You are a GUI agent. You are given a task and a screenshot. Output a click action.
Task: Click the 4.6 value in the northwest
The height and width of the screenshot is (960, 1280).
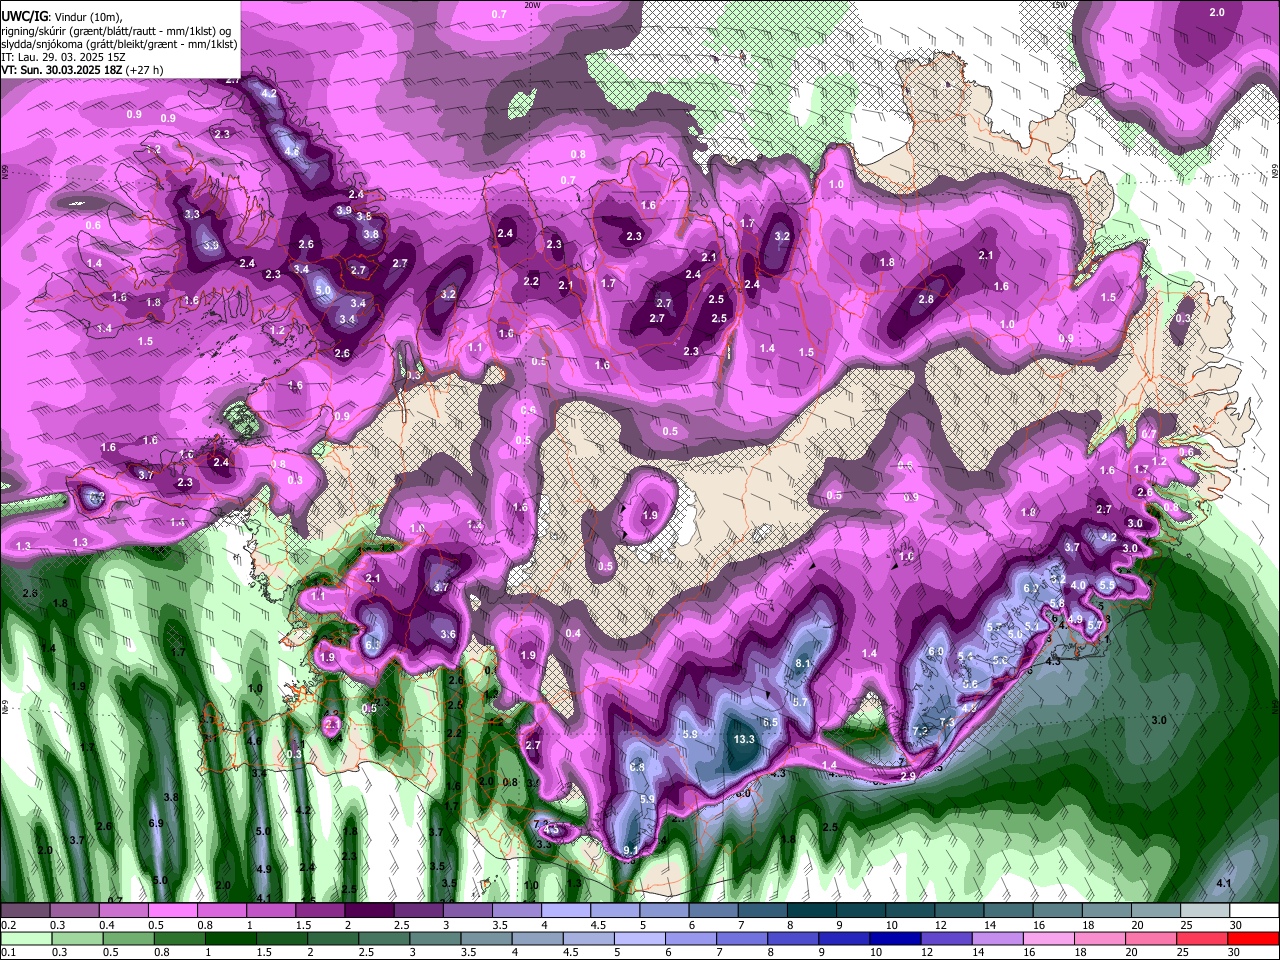click(x=292, y=151)
